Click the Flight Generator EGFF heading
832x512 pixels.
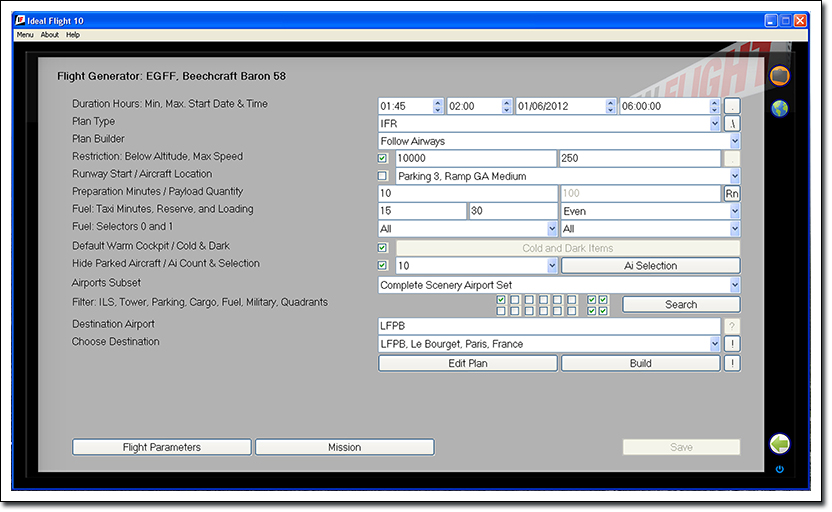[x=171, y=76]
